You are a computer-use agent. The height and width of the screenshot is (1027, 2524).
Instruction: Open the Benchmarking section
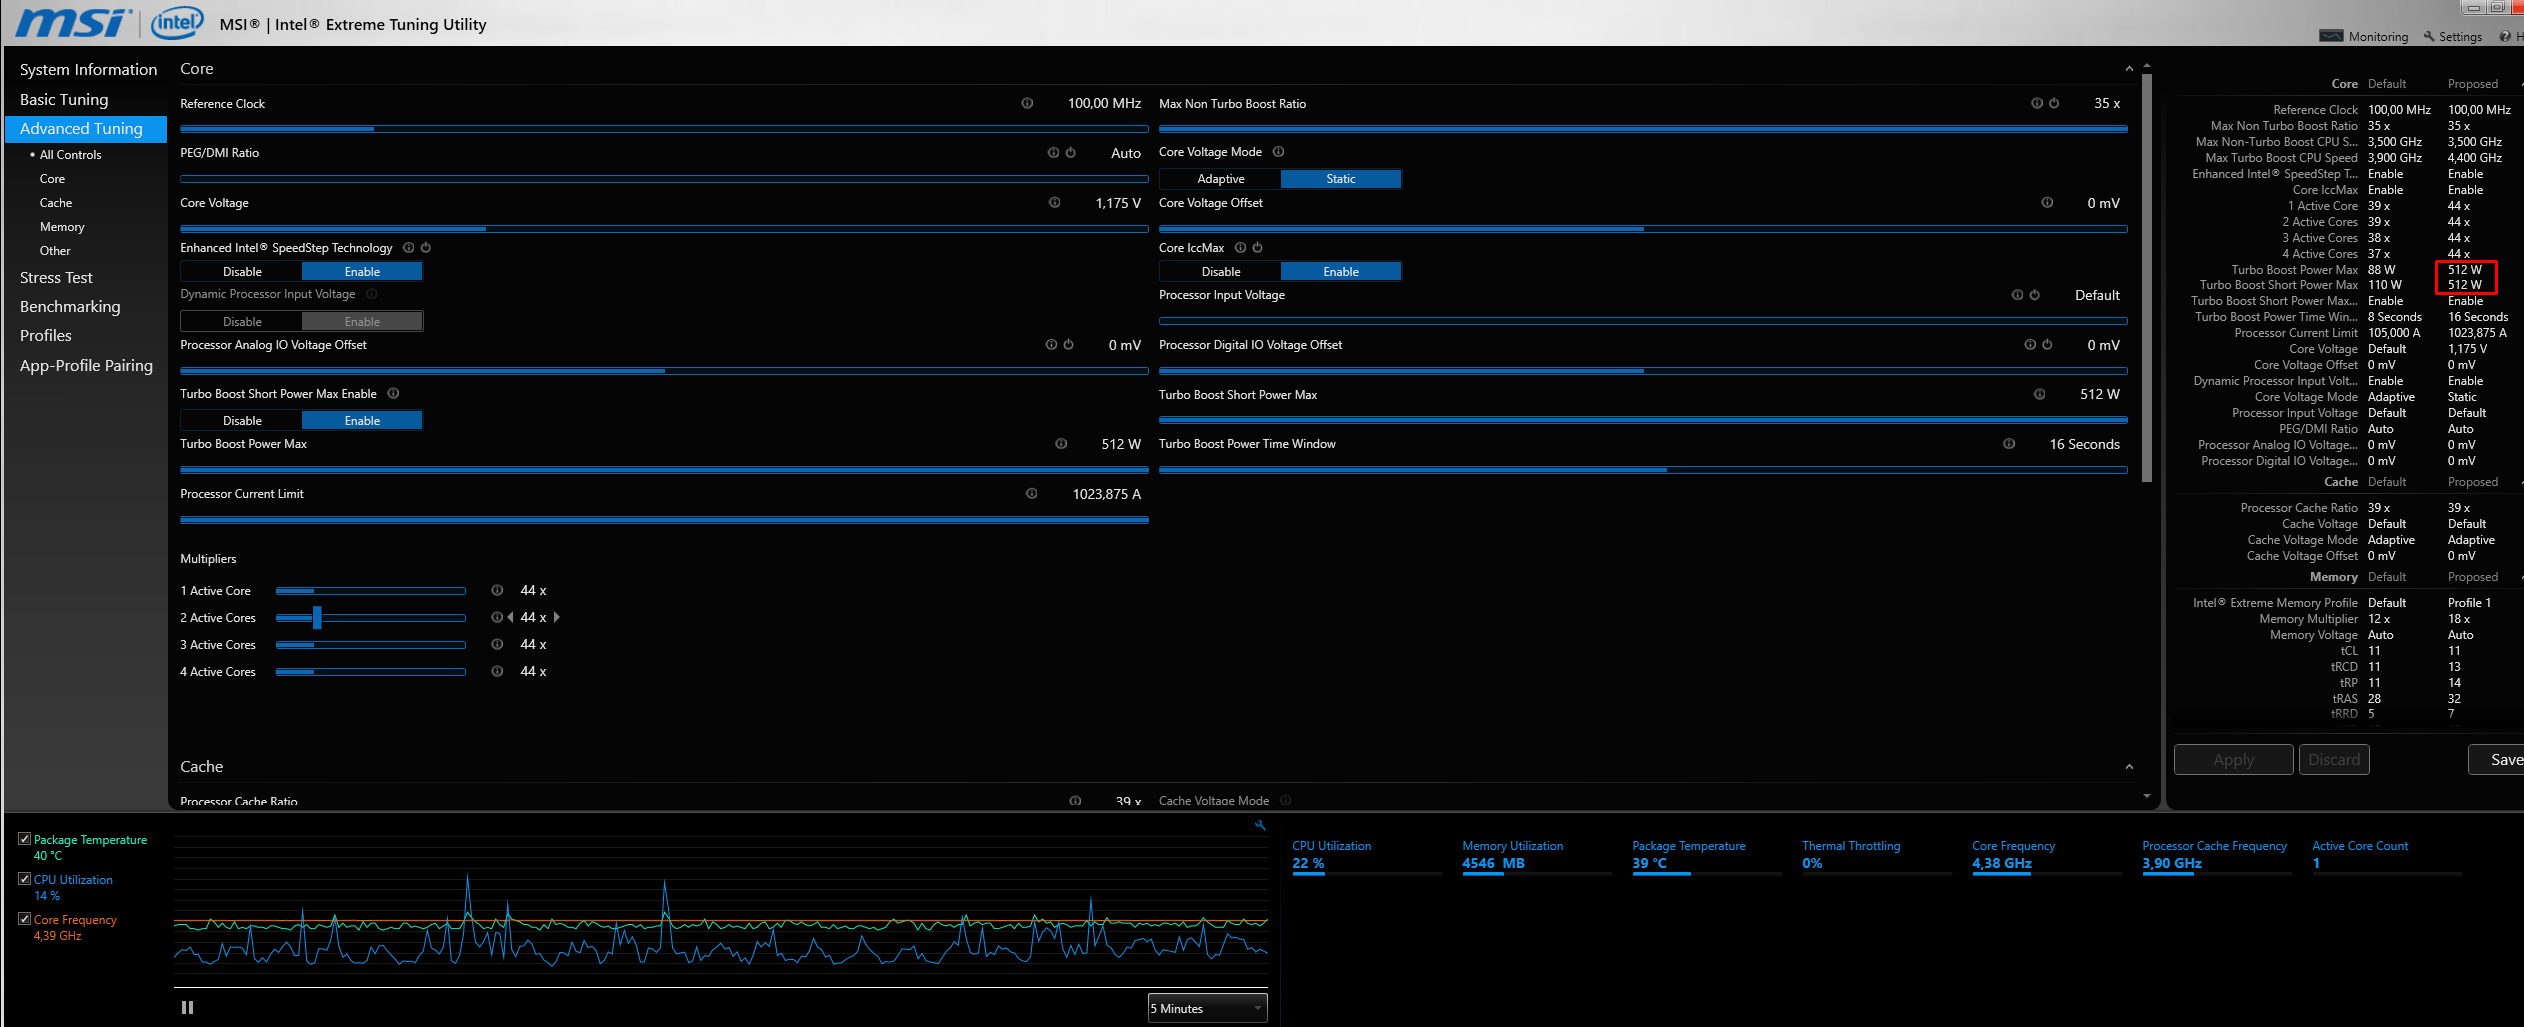coord(70,307)
